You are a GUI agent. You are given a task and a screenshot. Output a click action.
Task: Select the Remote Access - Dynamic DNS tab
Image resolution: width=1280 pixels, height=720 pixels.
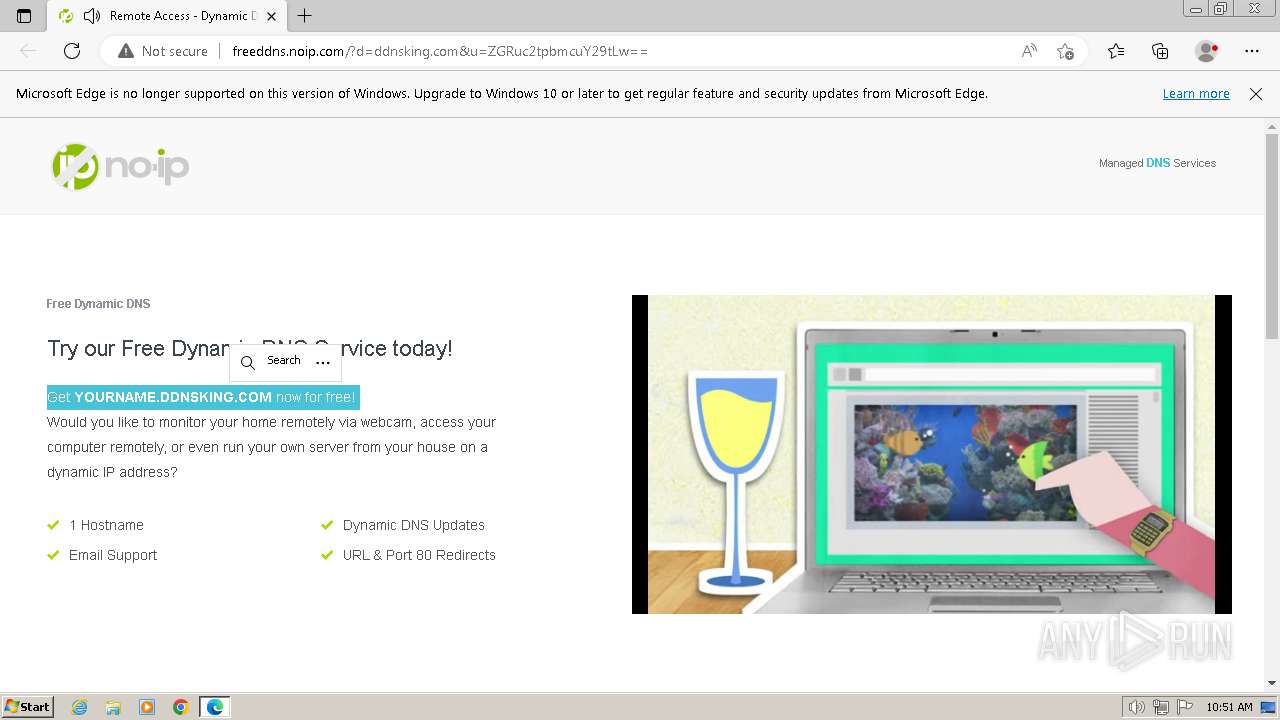167,16
